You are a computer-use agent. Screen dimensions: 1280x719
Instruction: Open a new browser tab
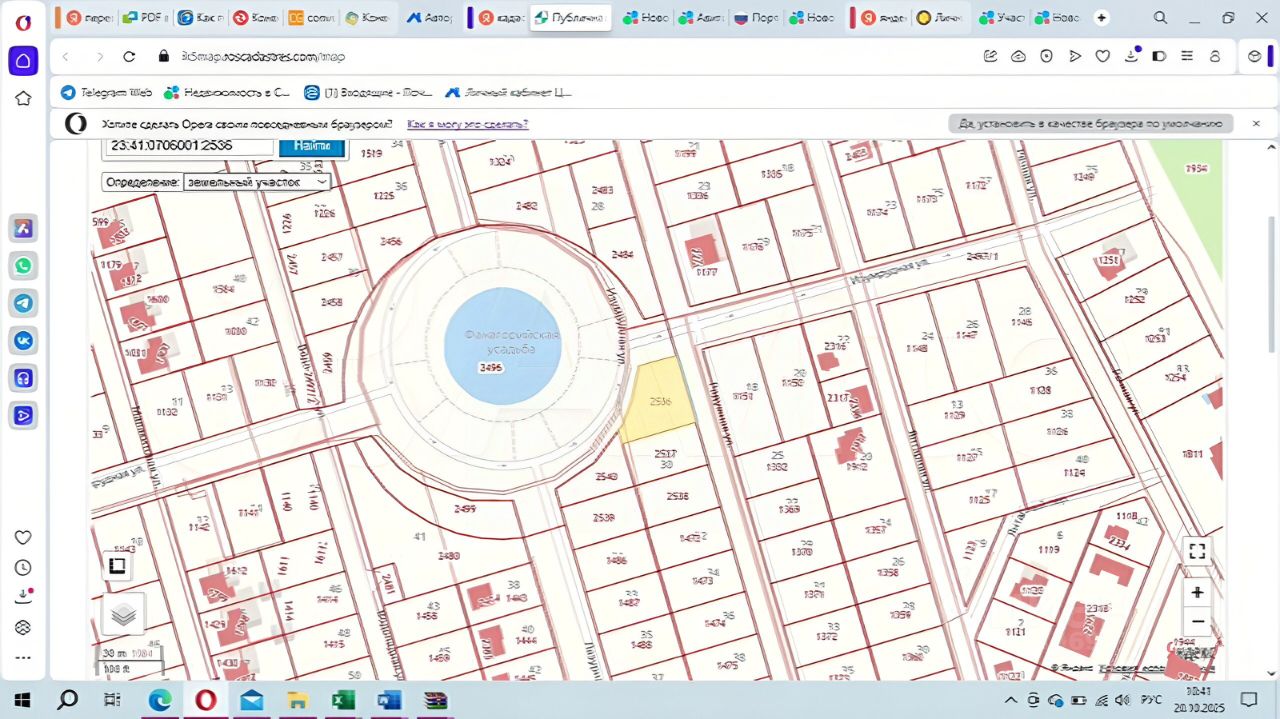[1101, 18]
